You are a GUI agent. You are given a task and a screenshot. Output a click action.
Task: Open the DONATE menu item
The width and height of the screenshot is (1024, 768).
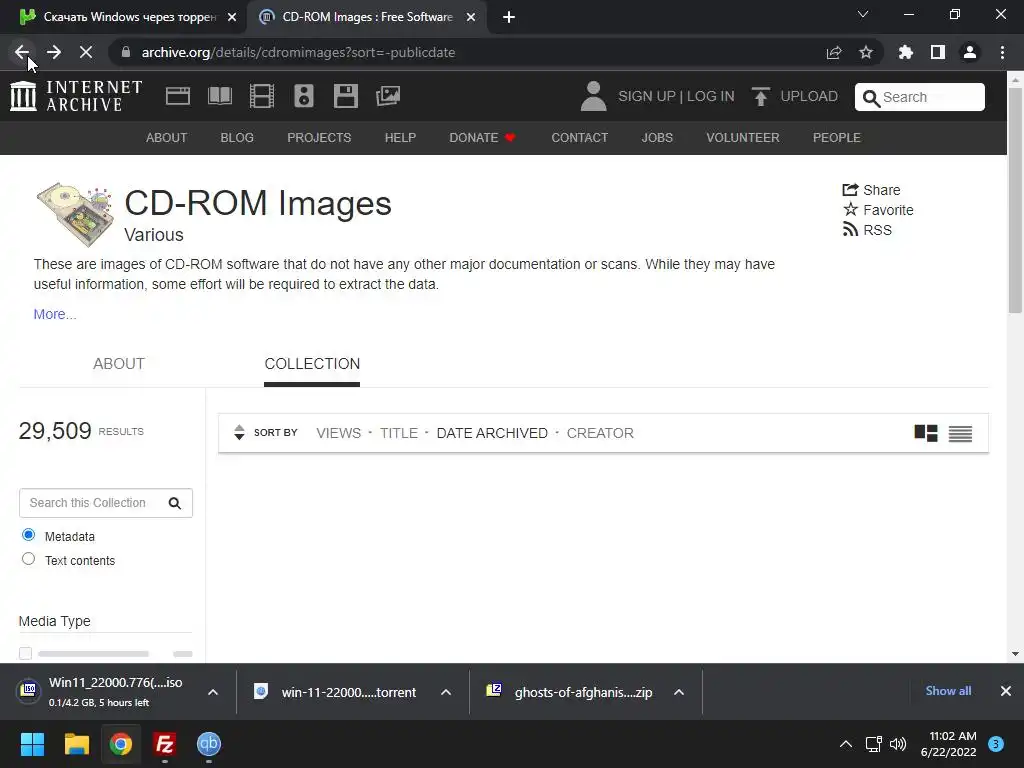[x=483, y=138]
